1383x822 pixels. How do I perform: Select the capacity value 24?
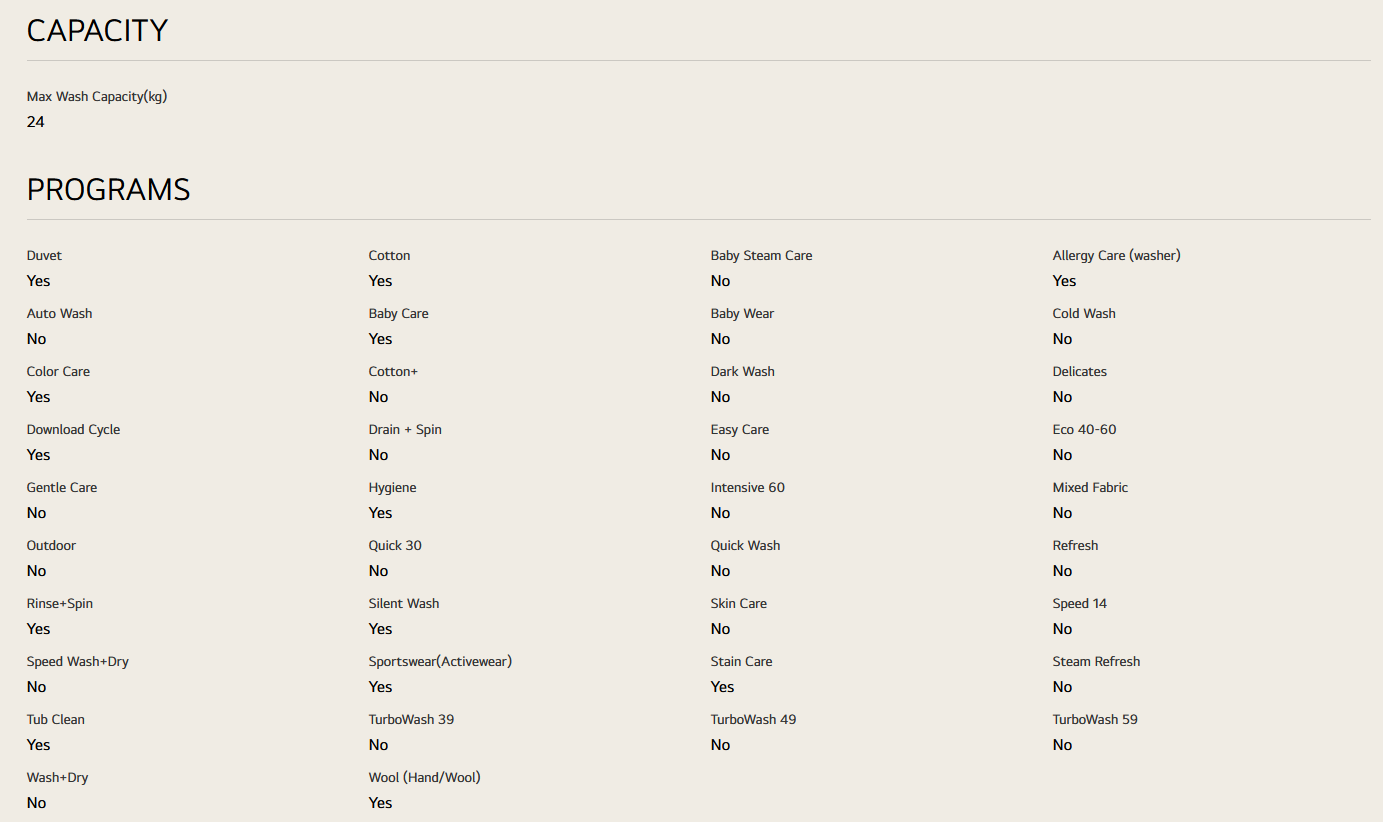coord(36,122)
